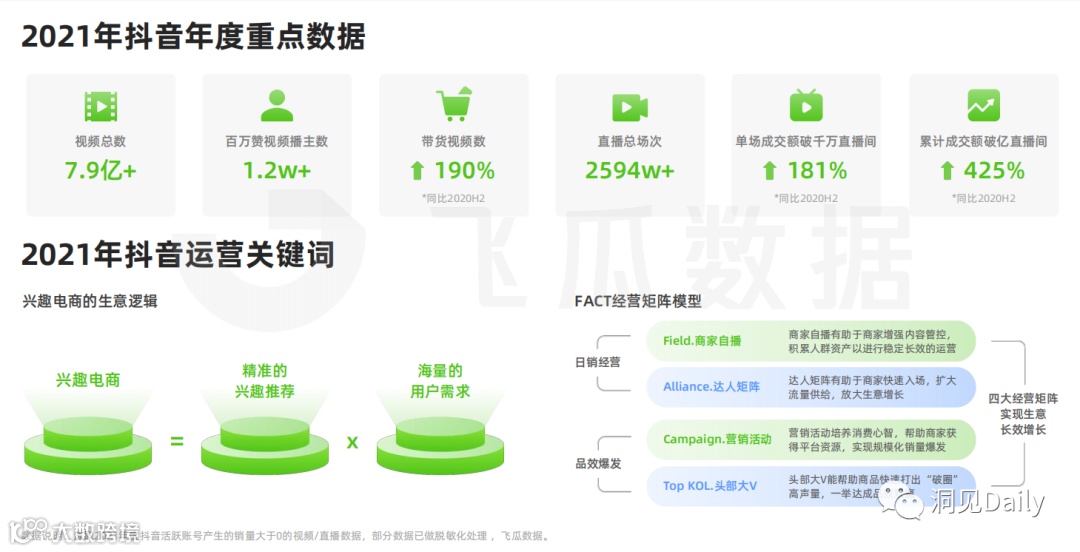This screenshot has width=1080, height=552.
Task: Click the *同比2020H2 note under 425%
Action: [984, 198]
